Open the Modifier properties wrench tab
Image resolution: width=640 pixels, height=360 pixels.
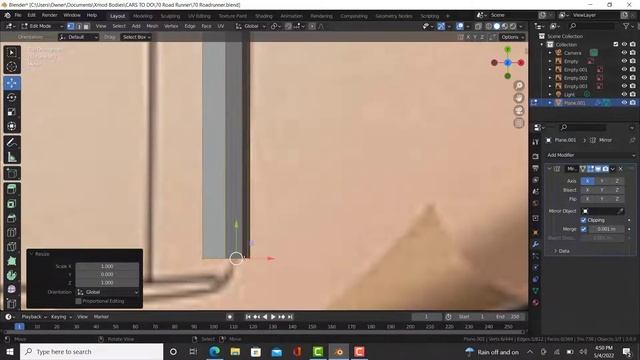click(536, 244)
